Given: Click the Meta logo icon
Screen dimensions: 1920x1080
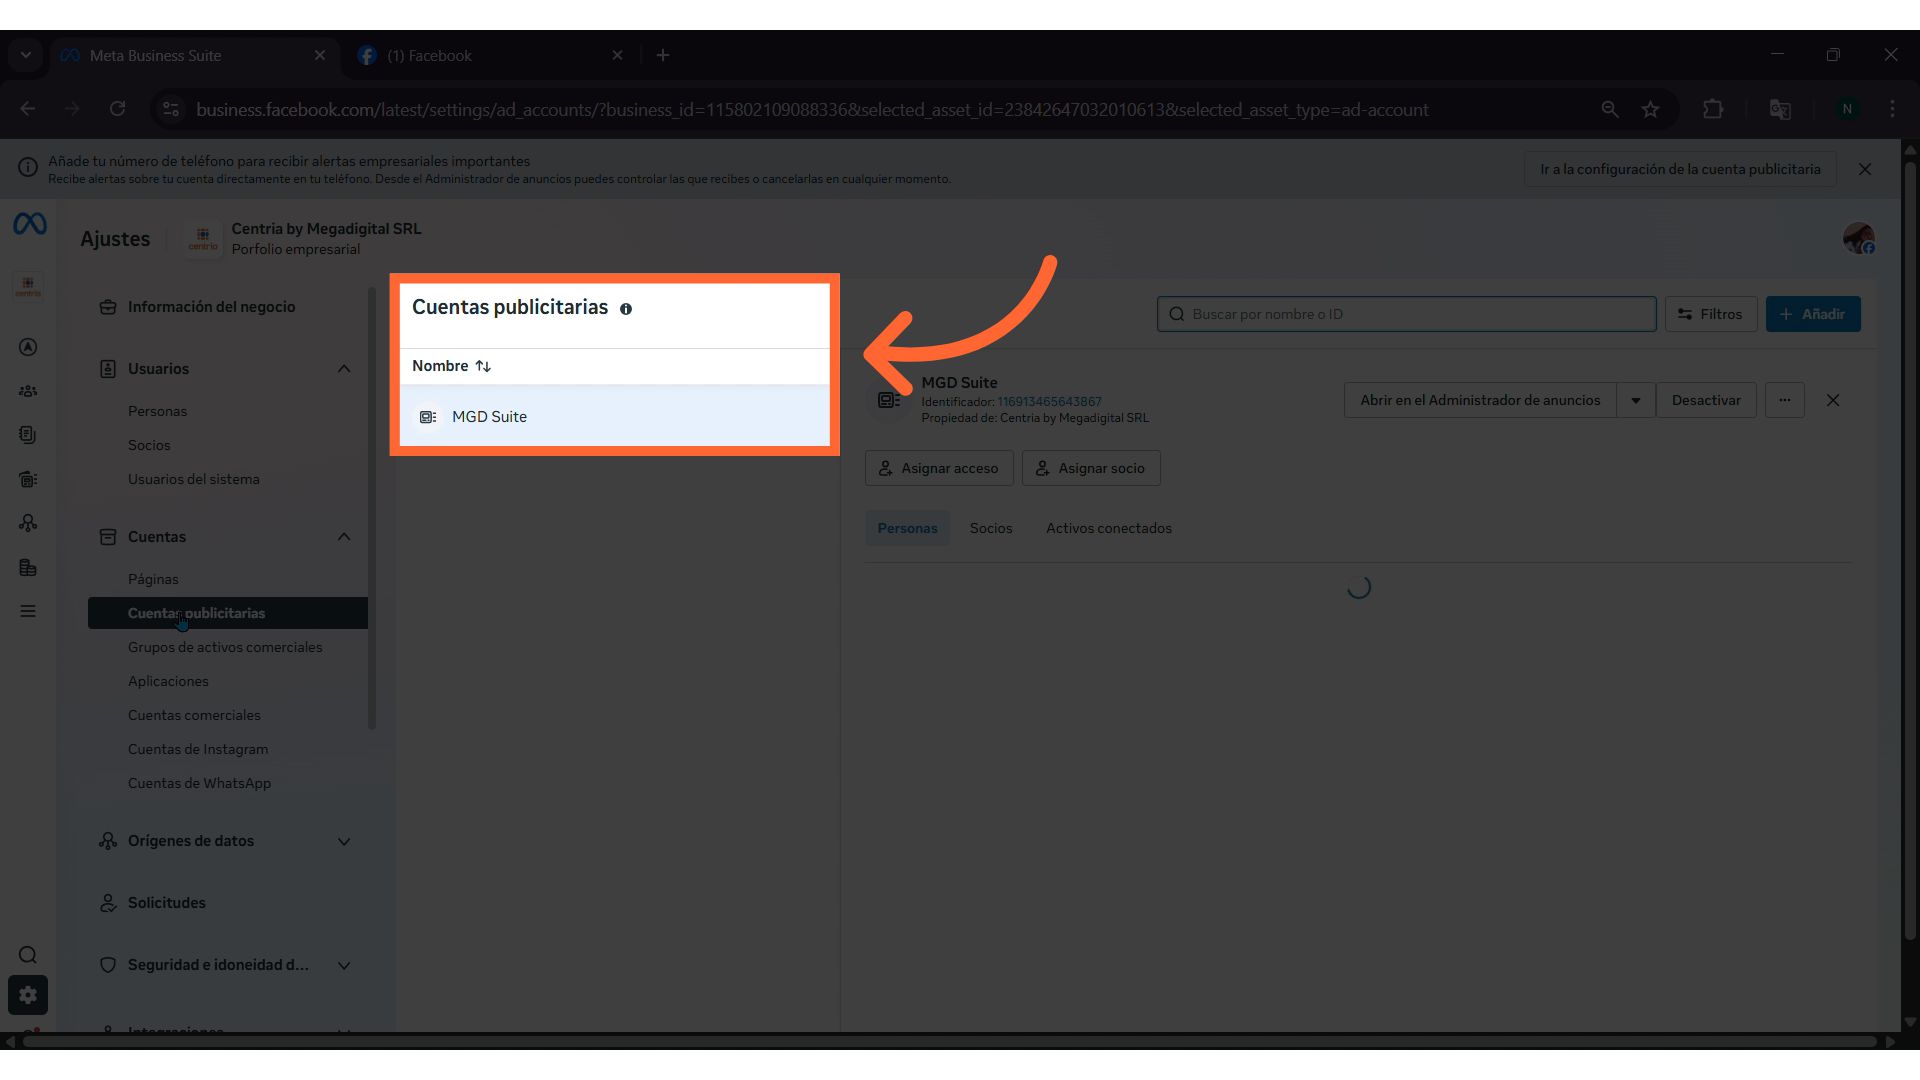Looking at the screenshot, I should [30, 224].
